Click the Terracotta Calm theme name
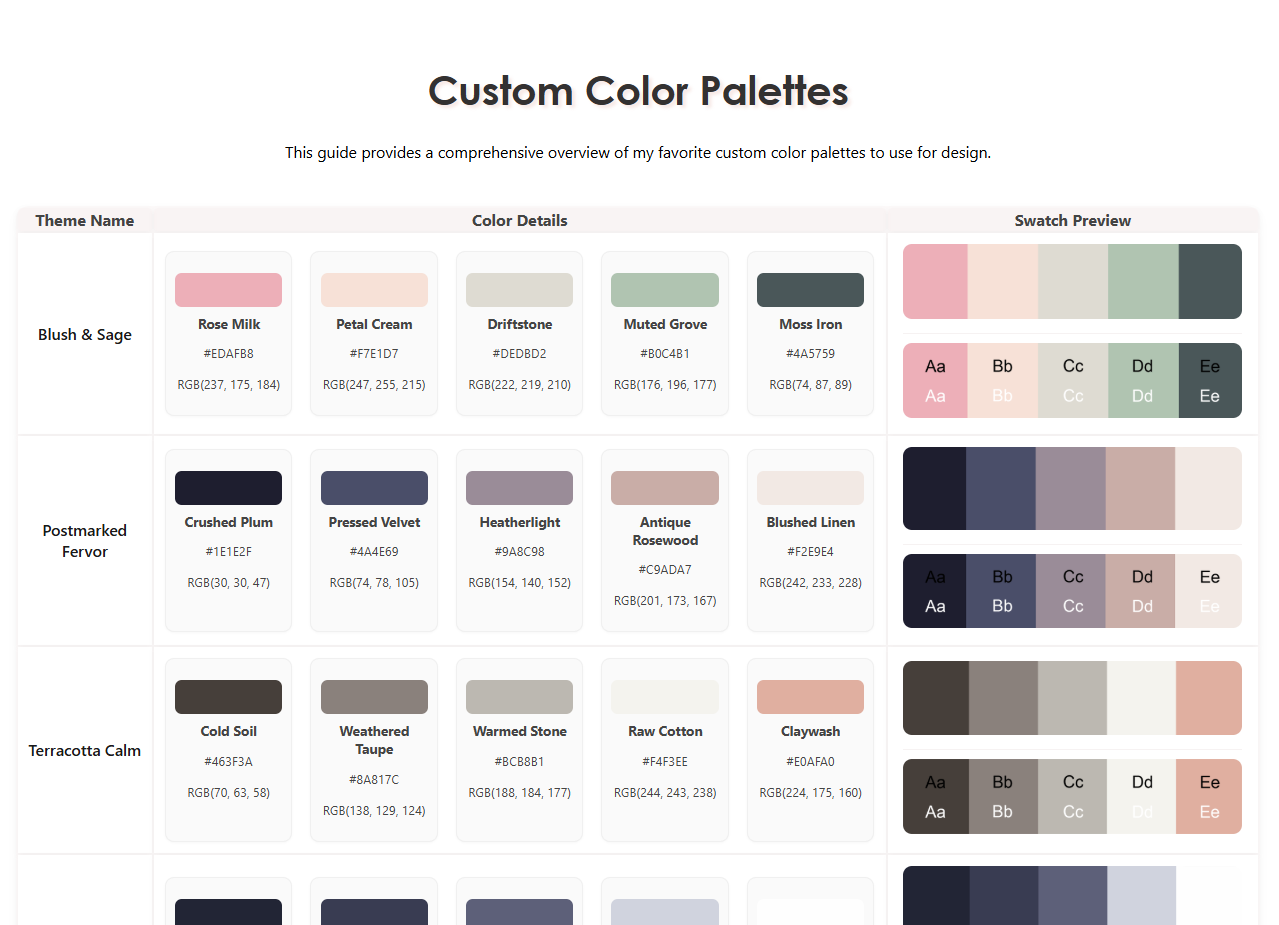Screen dimensions: 1279x925 click(x=85, y=751)
